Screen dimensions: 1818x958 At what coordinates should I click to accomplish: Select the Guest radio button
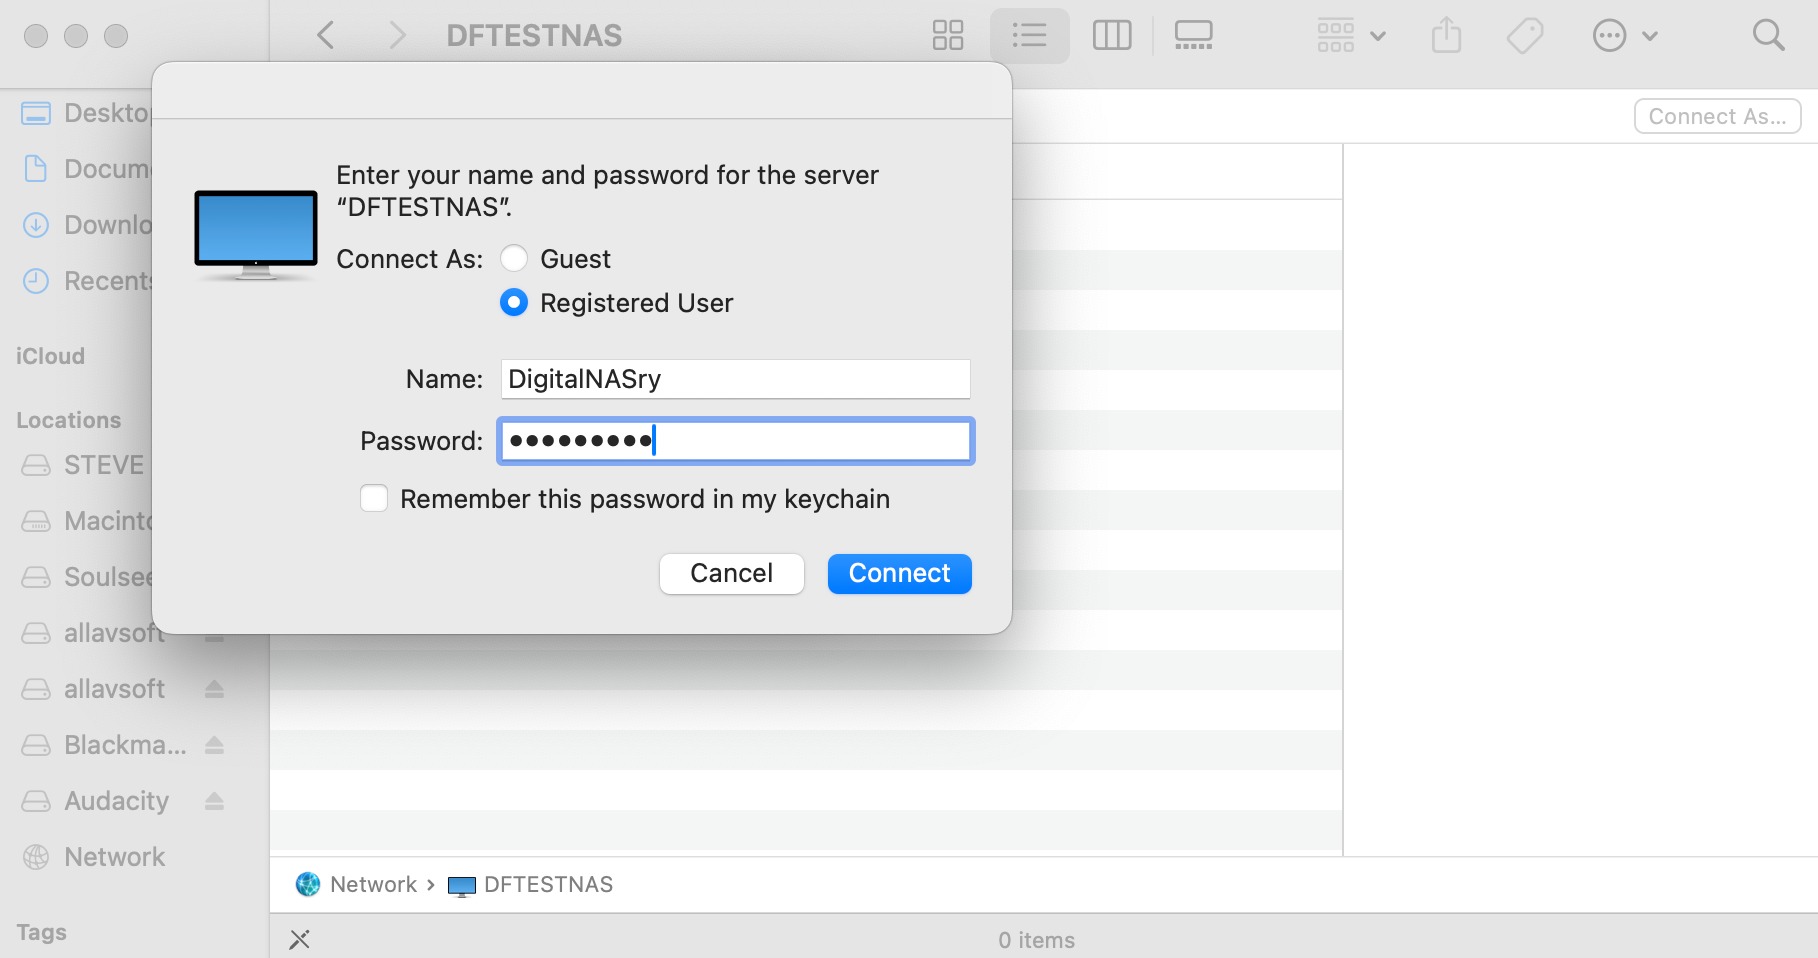pos(514,259)
